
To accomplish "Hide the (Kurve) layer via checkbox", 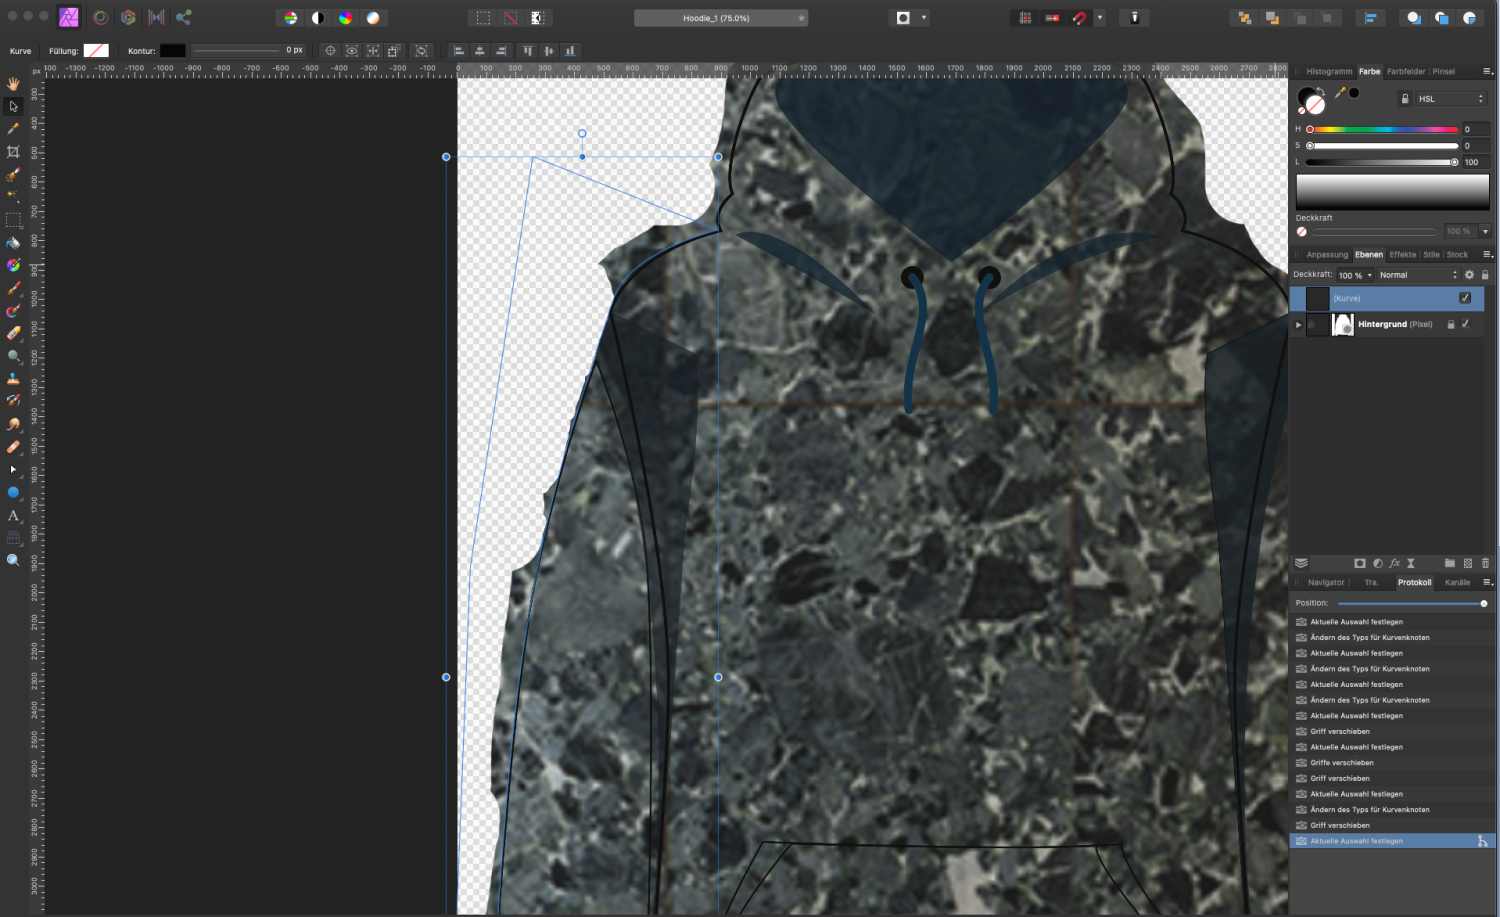I will (x=1465, y=298).
